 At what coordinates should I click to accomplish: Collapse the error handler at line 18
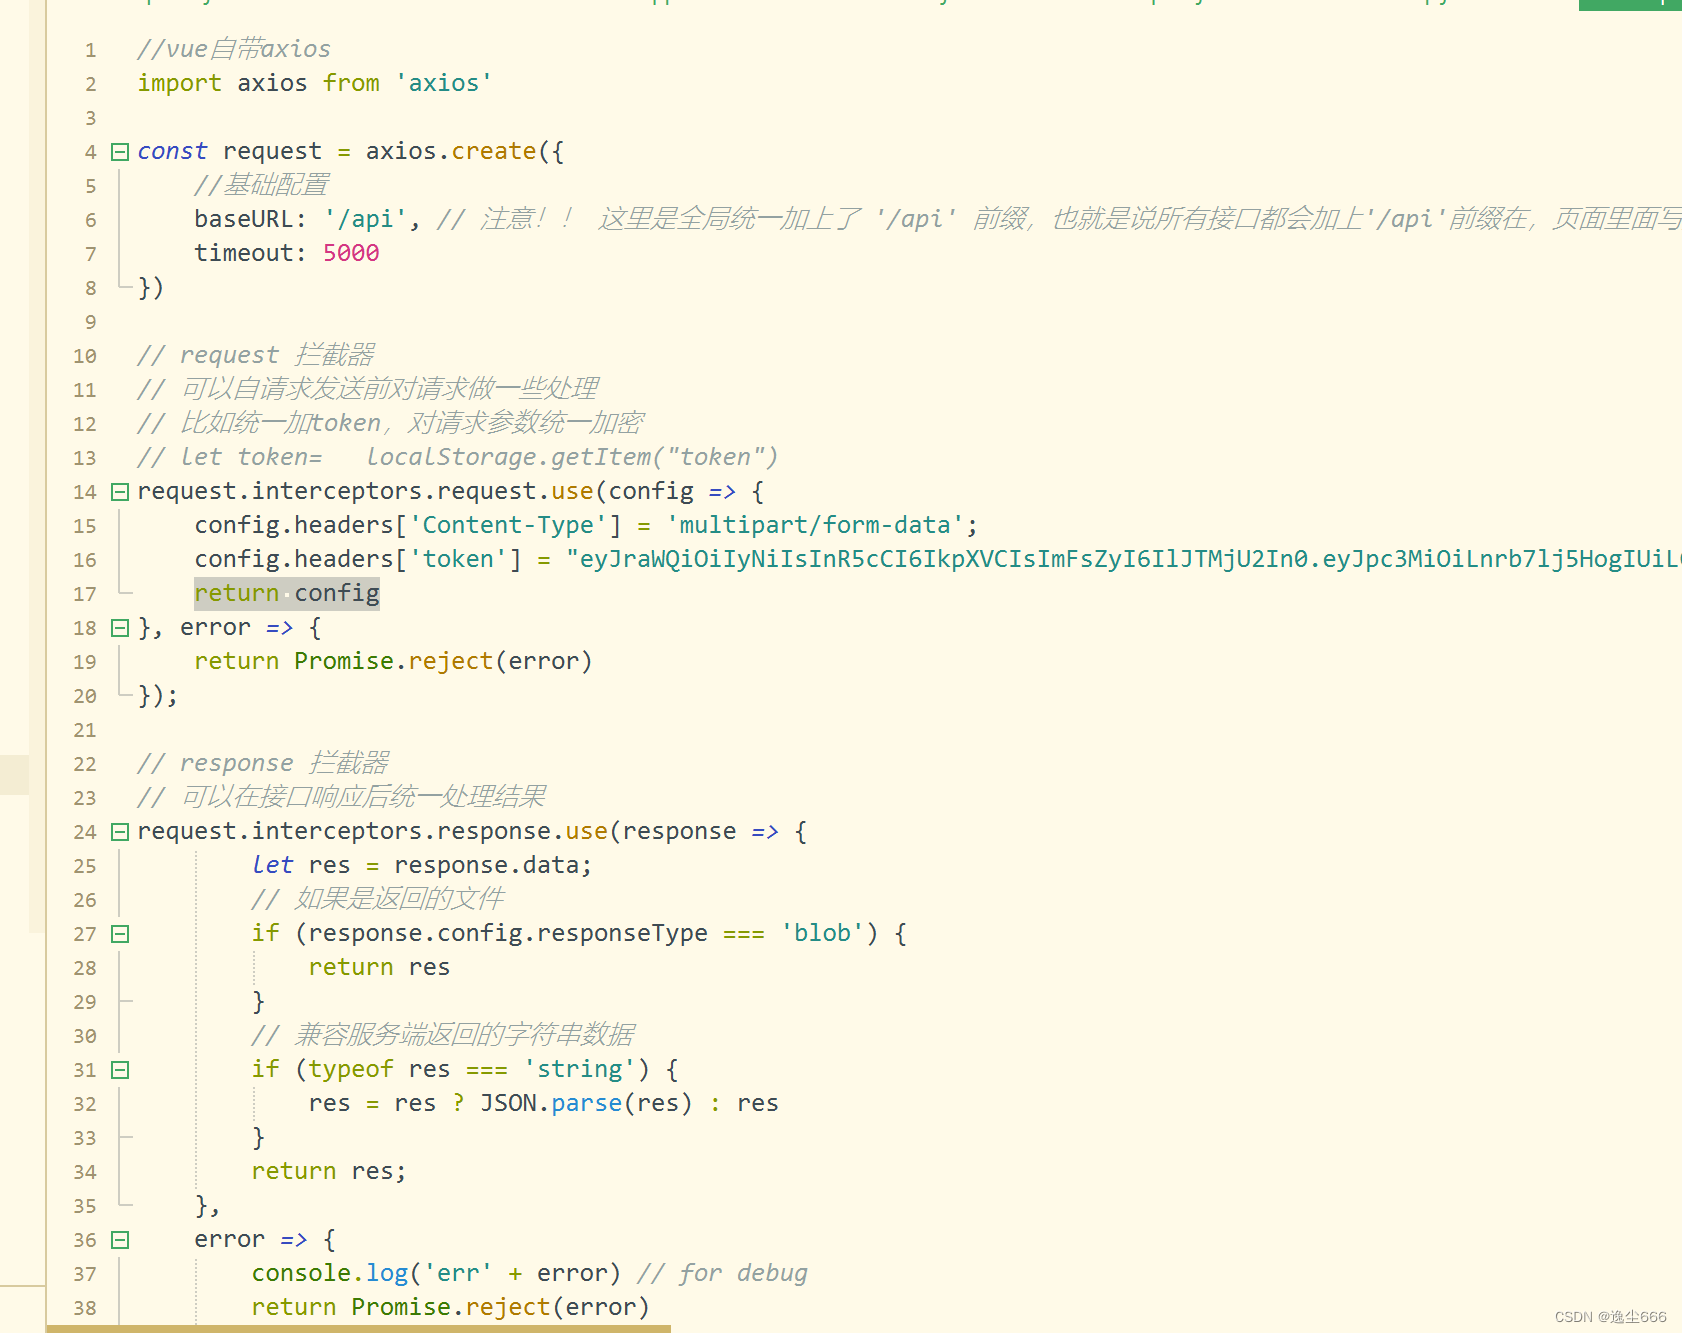pos(120,628)
